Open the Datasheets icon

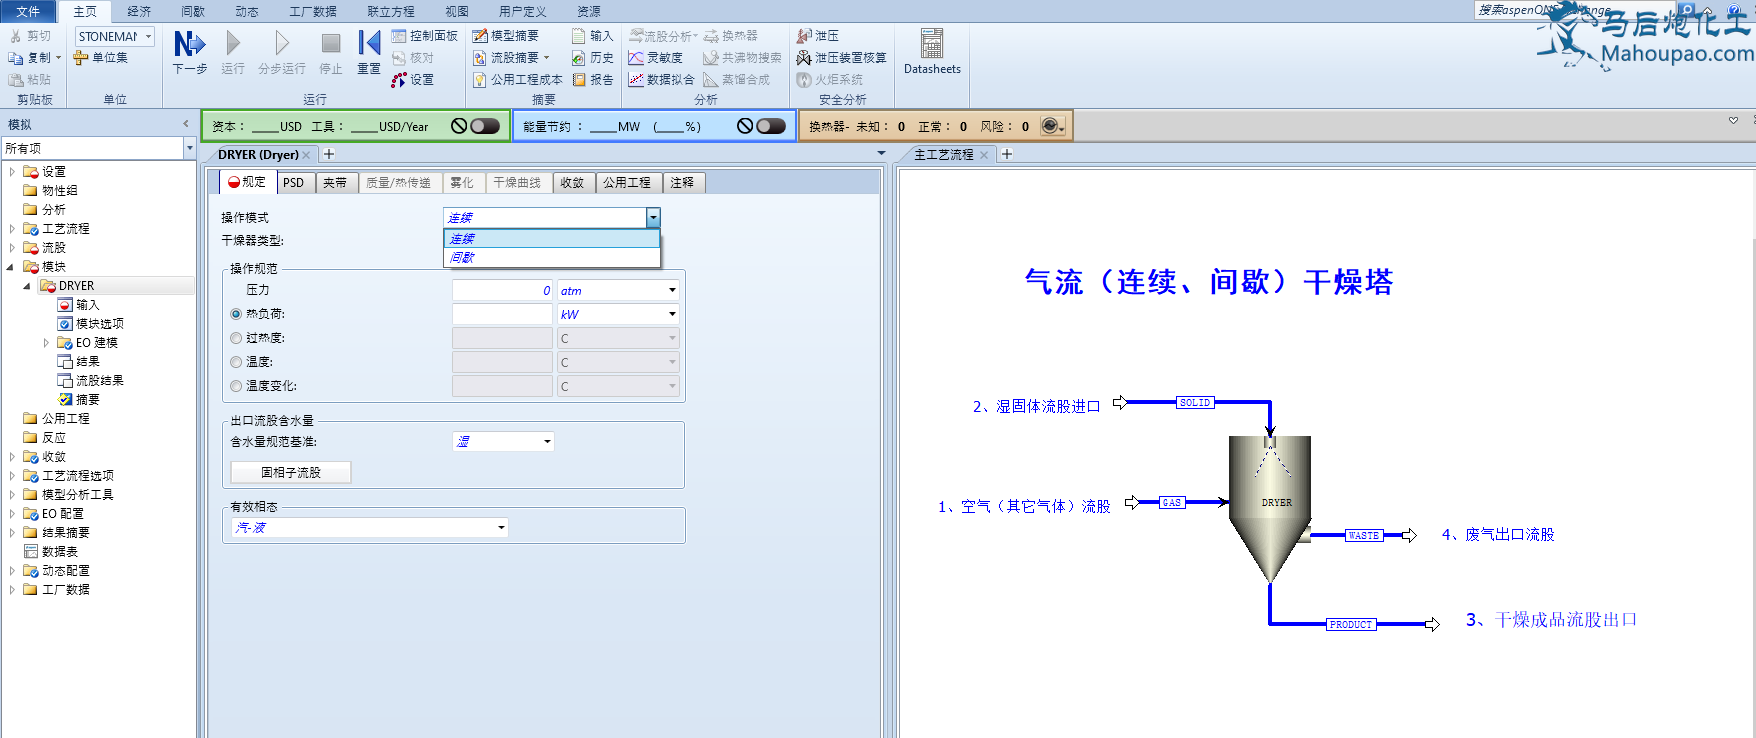pos(932,50)
